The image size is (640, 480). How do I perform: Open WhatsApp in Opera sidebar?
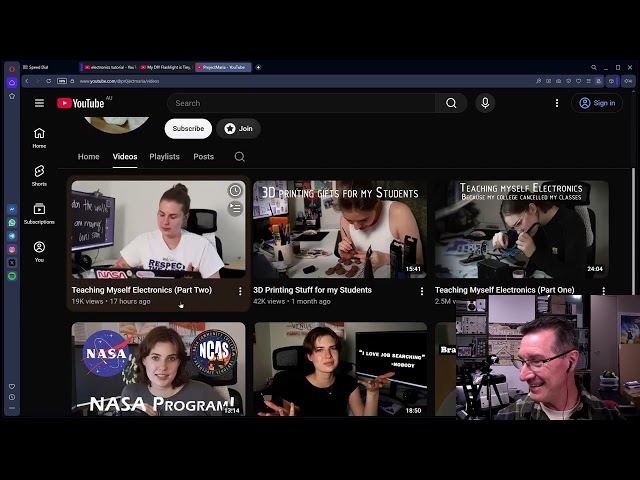pos(12,222)
